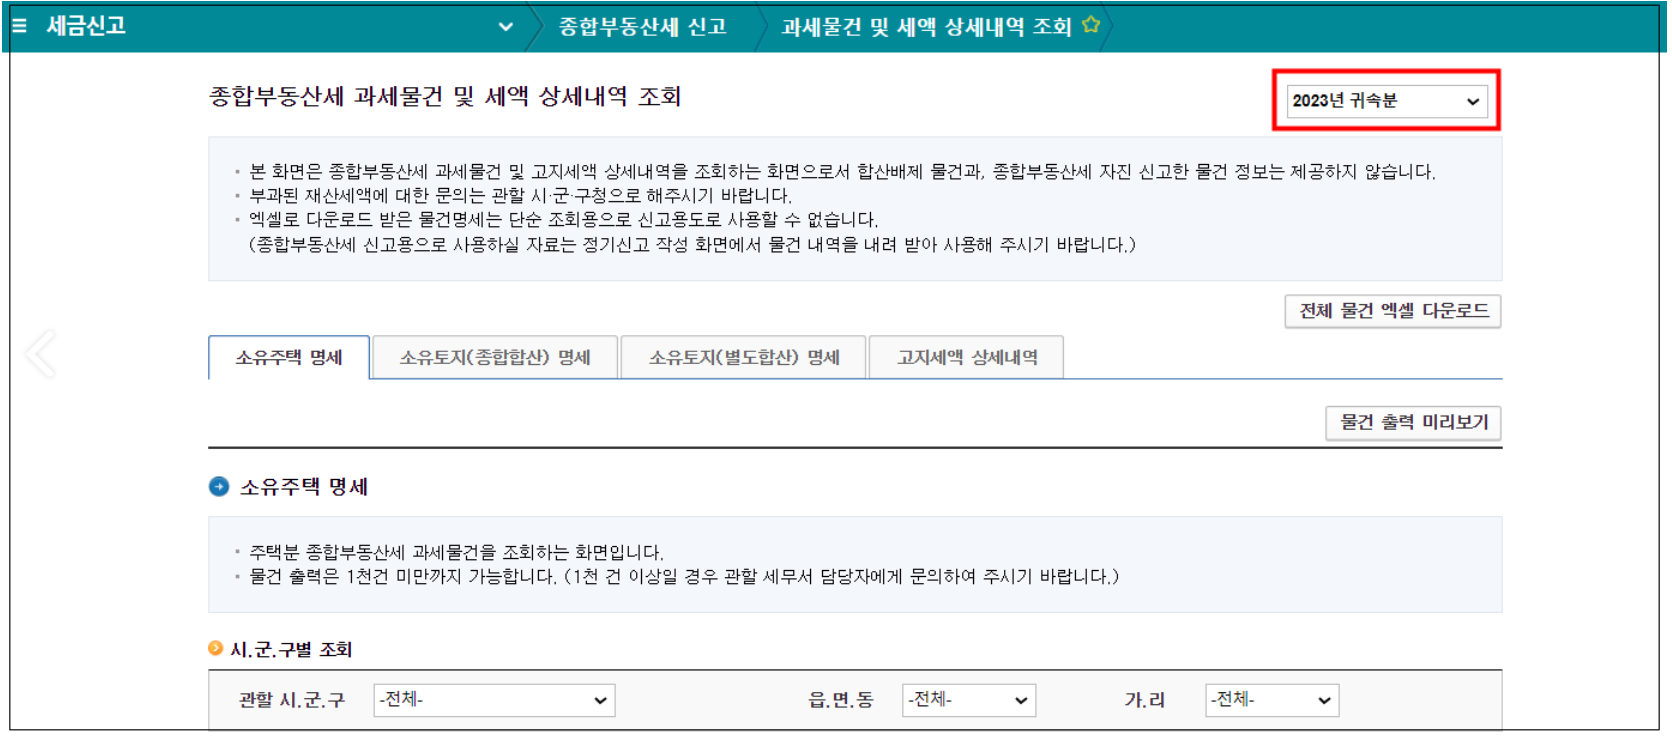1672x736 pixels.
Task: Click the 종합부동산세 과세물건 및 세액 상세내역 조회 heading
Action: pos(445,97)
